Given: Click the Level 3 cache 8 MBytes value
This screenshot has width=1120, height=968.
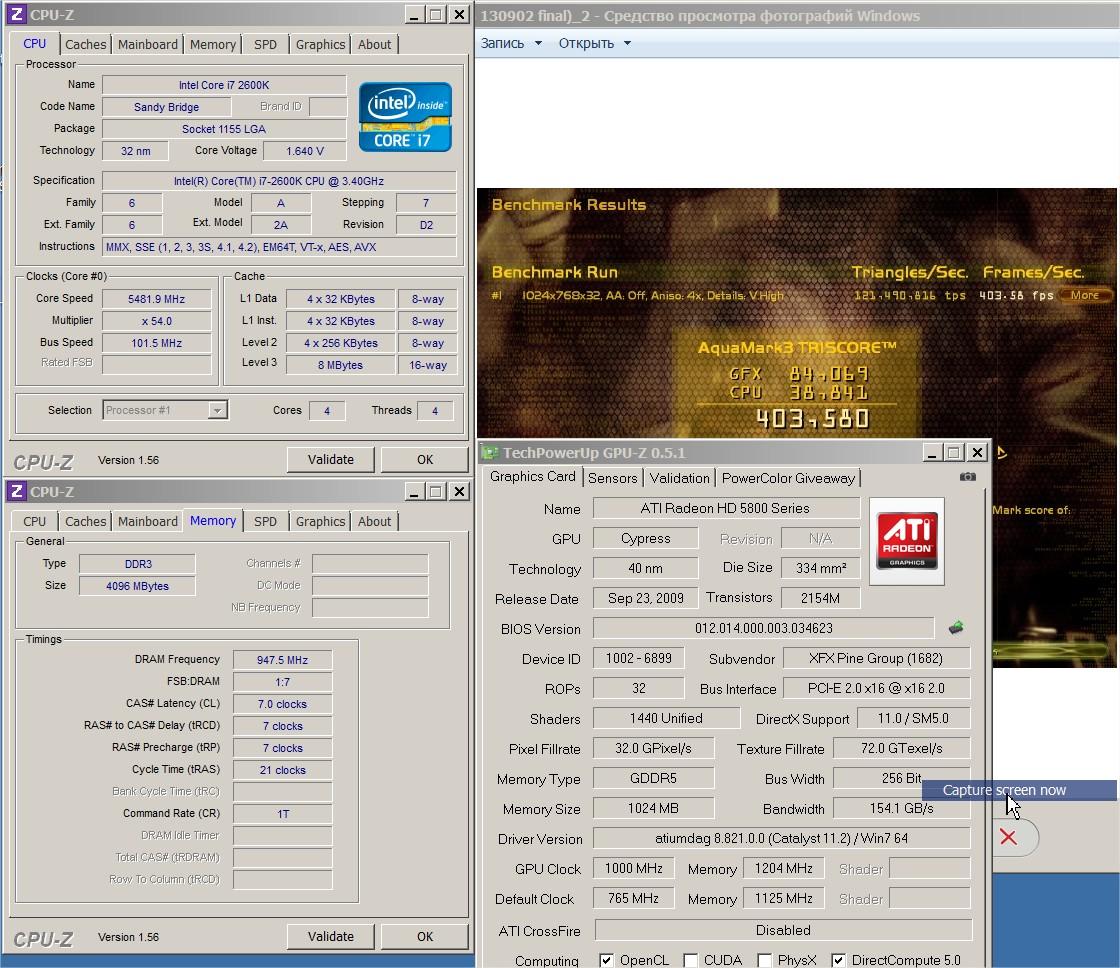Looking at the screenshot, I should [x=340, y=364].
